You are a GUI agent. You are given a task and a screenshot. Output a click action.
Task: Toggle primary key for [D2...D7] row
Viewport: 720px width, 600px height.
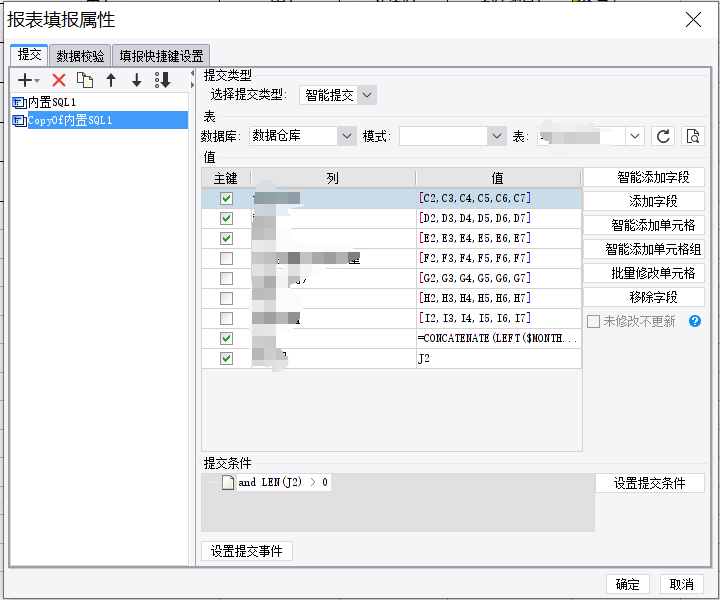point(226,219)
